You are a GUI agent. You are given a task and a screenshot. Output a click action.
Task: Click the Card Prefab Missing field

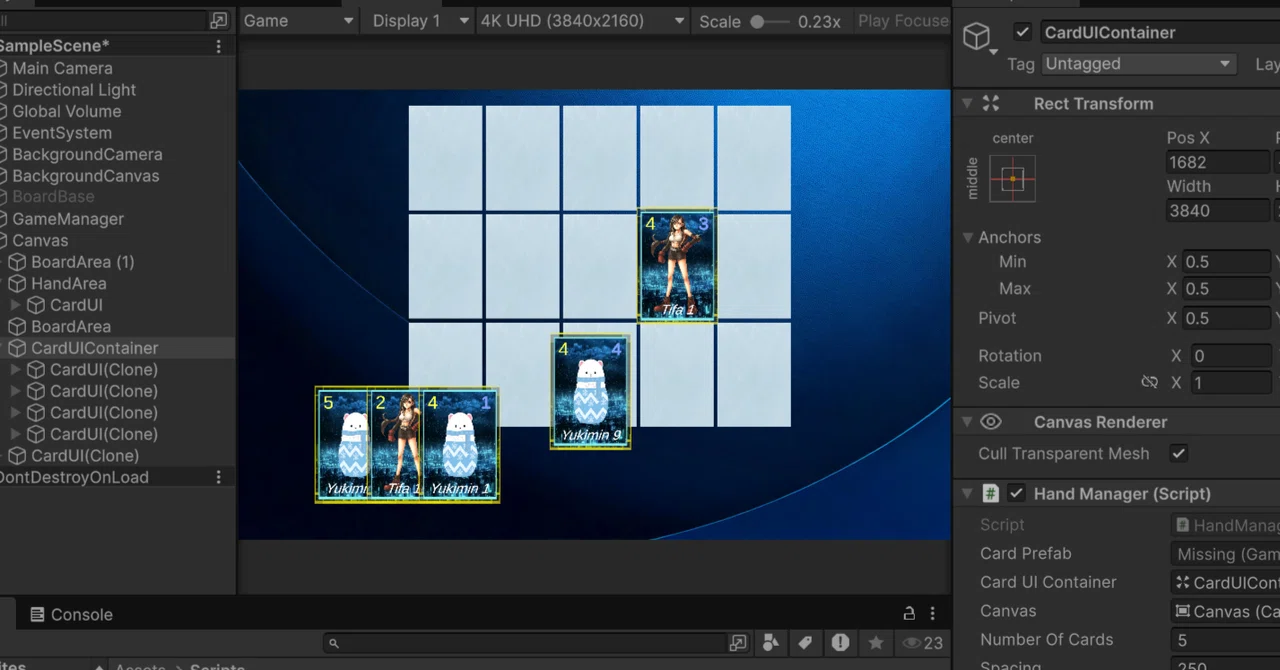(1225, 554)
